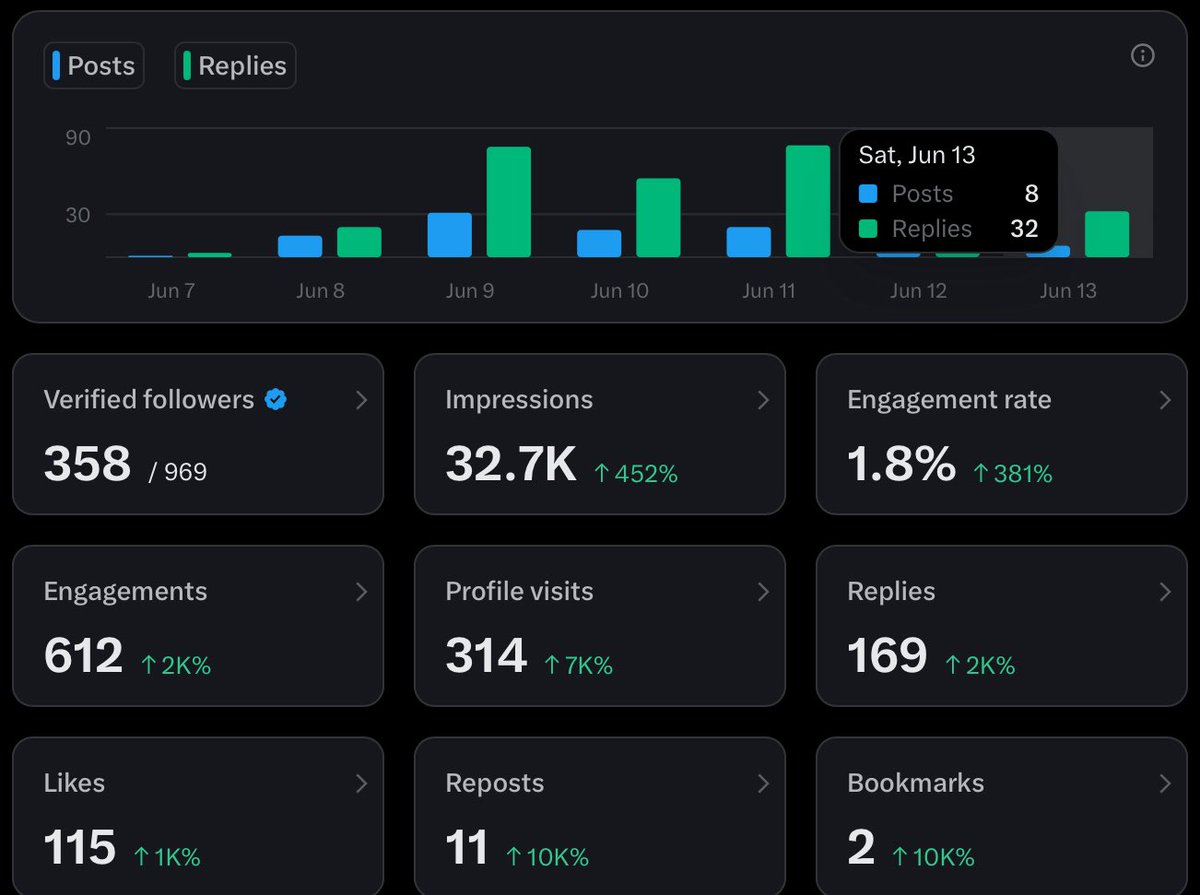
Task: Click the 11 reposts value
Action: [x=467, y=848]
